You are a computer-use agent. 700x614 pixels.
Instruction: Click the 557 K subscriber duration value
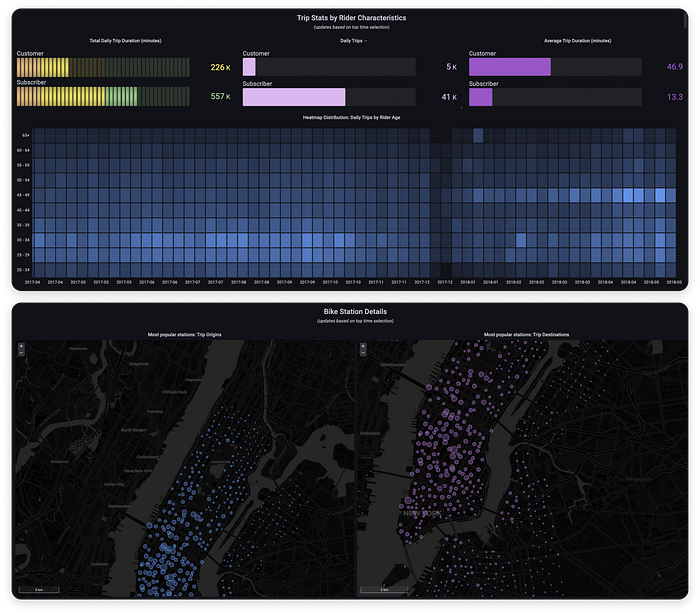[221, 96]
